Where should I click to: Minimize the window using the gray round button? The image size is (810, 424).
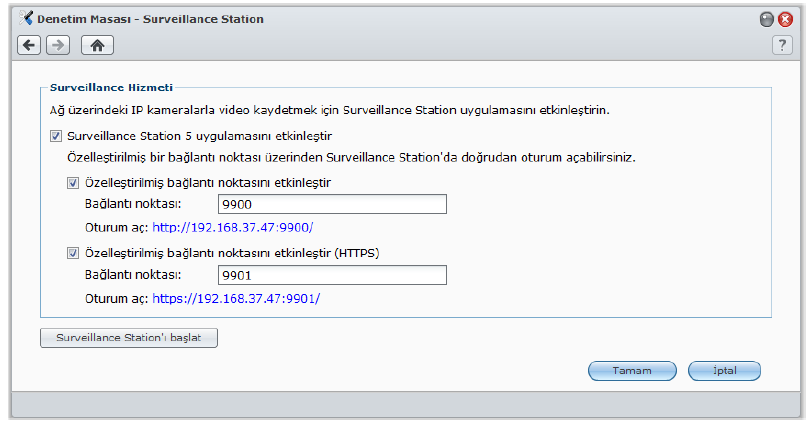click(767, 19)
